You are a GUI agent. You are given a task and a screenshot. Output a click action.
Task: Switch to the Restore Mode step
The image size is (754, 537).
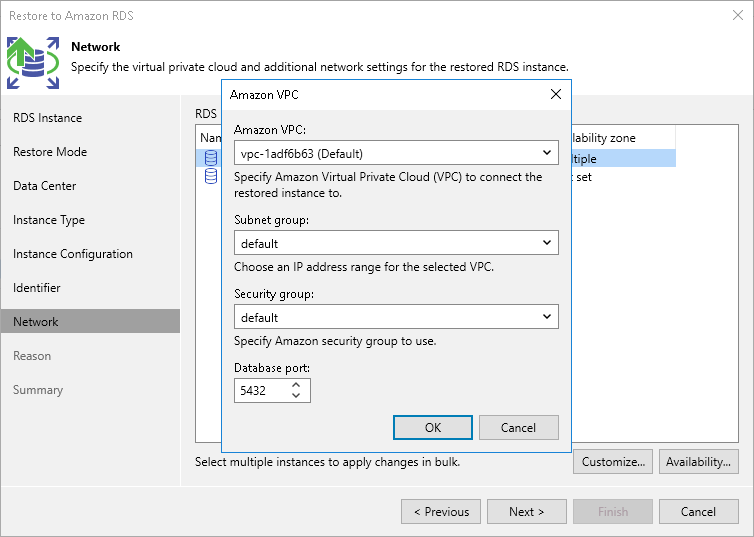point(50,152)
